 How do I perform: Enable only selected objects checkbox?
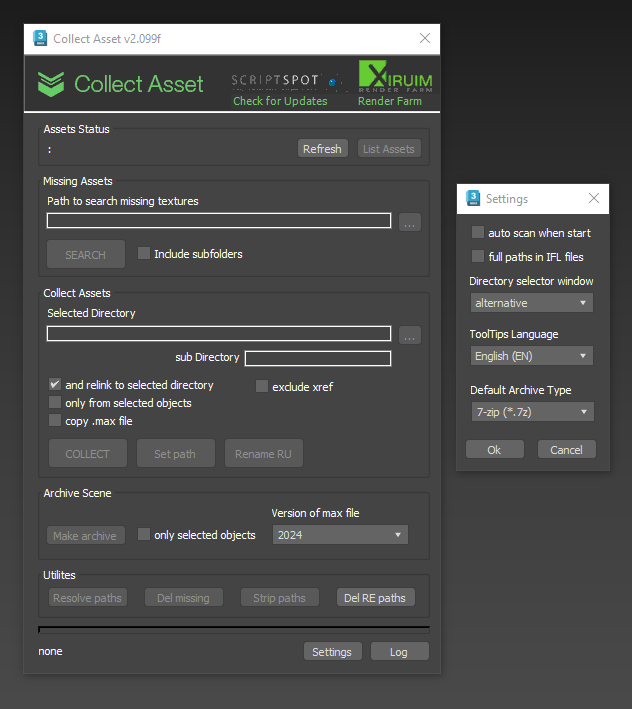tap(144, 534)
